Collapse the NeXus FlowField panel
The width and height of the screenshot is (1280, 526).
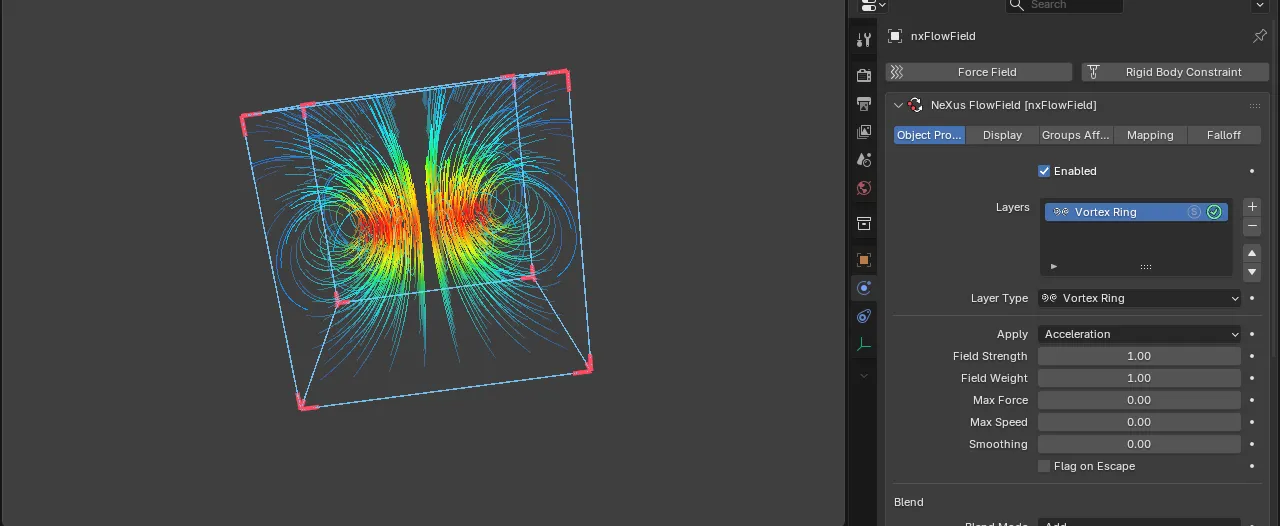click(898, 105)
